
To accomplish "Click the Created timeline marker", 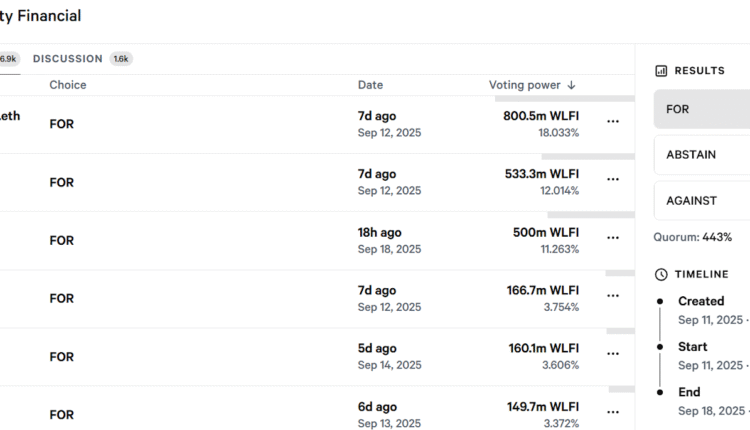I will point(659,301).
